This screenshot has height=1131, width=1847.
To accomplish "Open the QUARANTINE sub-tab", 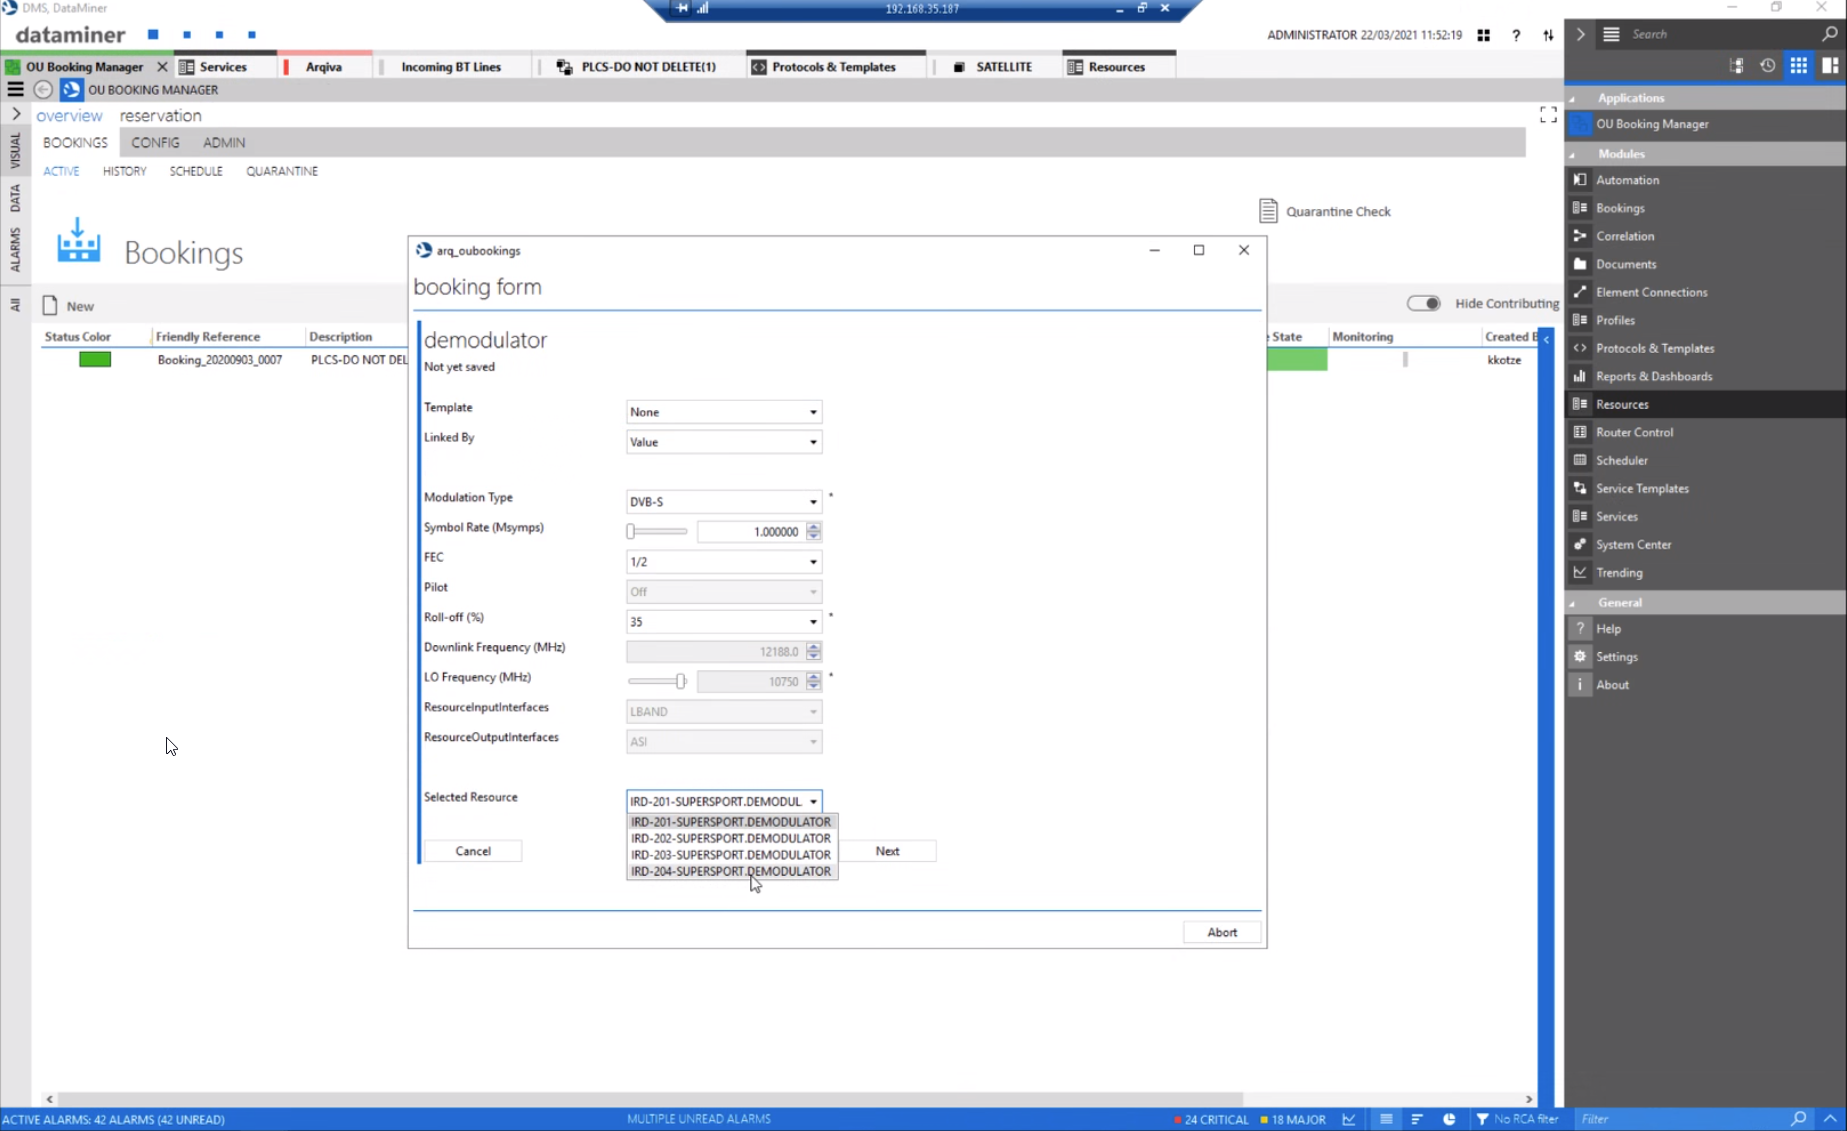I will pos(282,171).
